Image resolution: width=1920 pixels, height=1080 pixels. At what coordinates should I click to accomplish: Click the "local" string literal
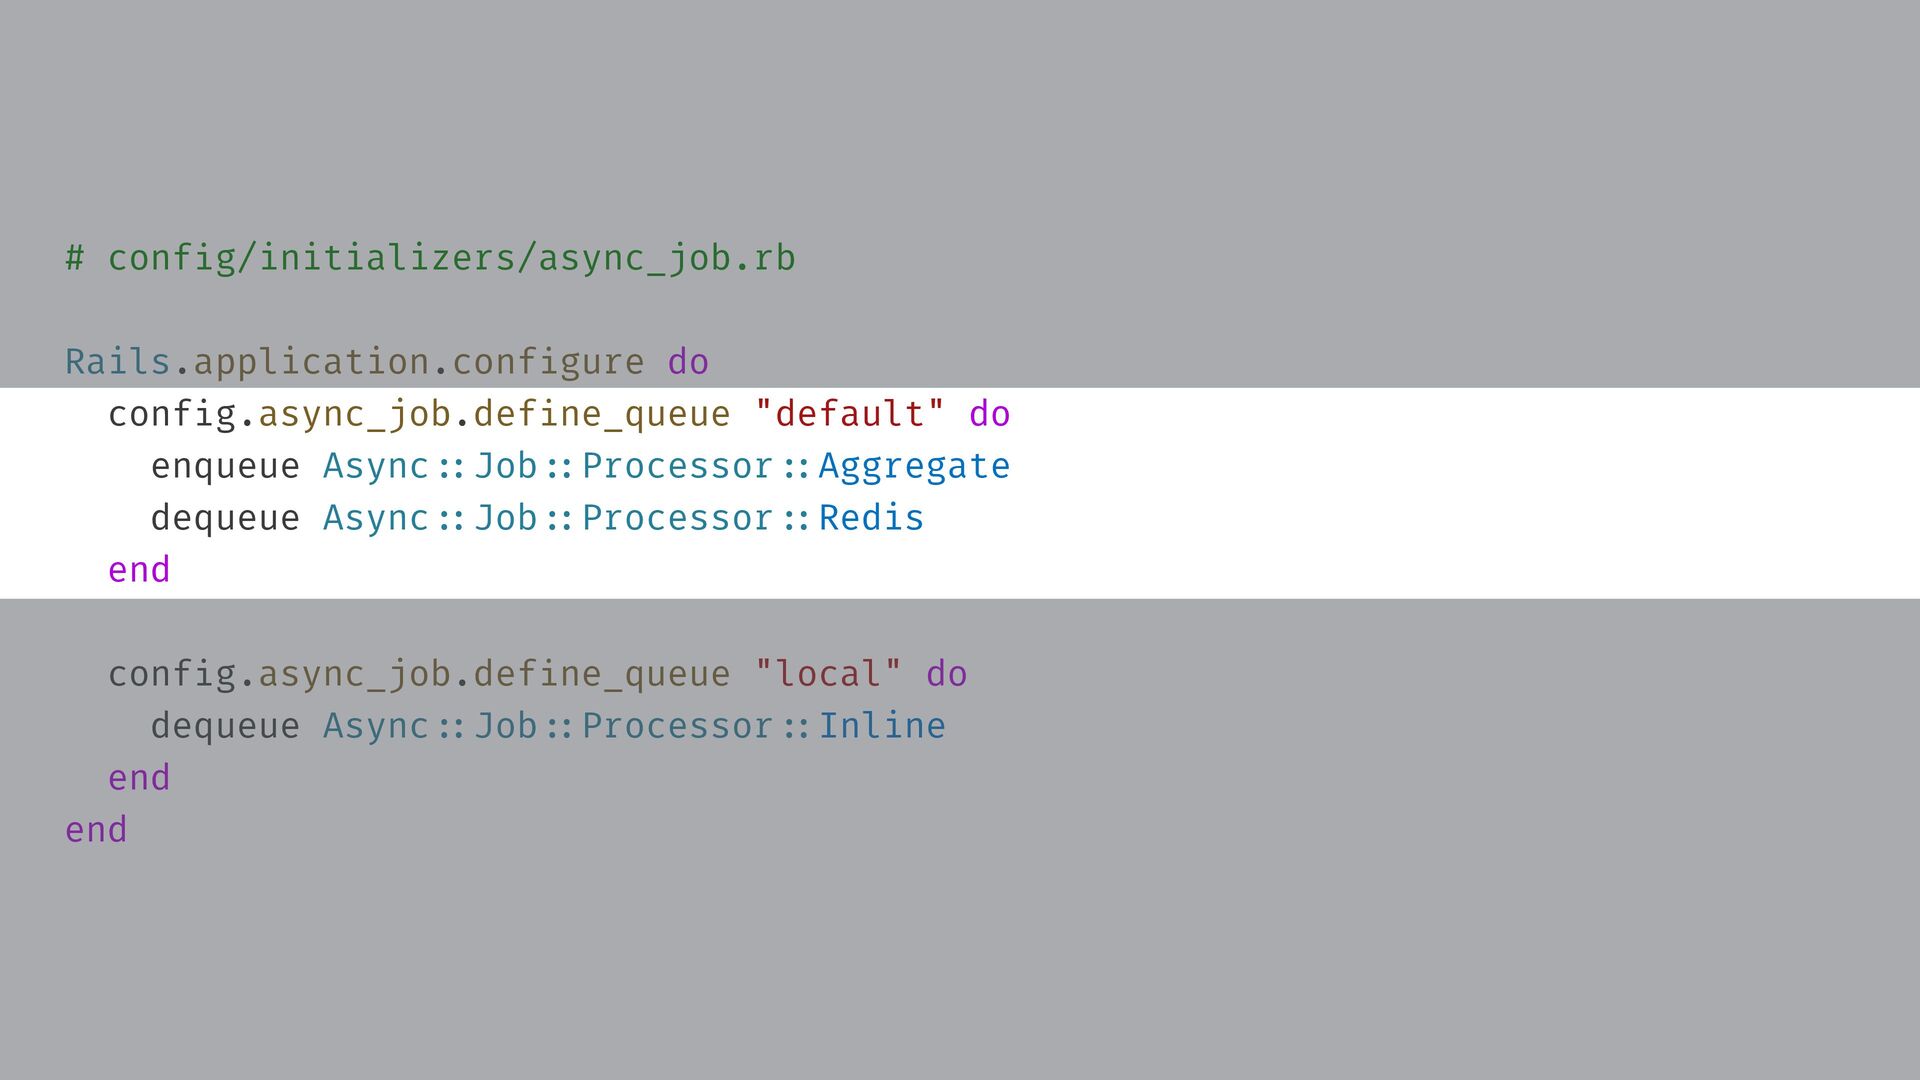(827, 674)
